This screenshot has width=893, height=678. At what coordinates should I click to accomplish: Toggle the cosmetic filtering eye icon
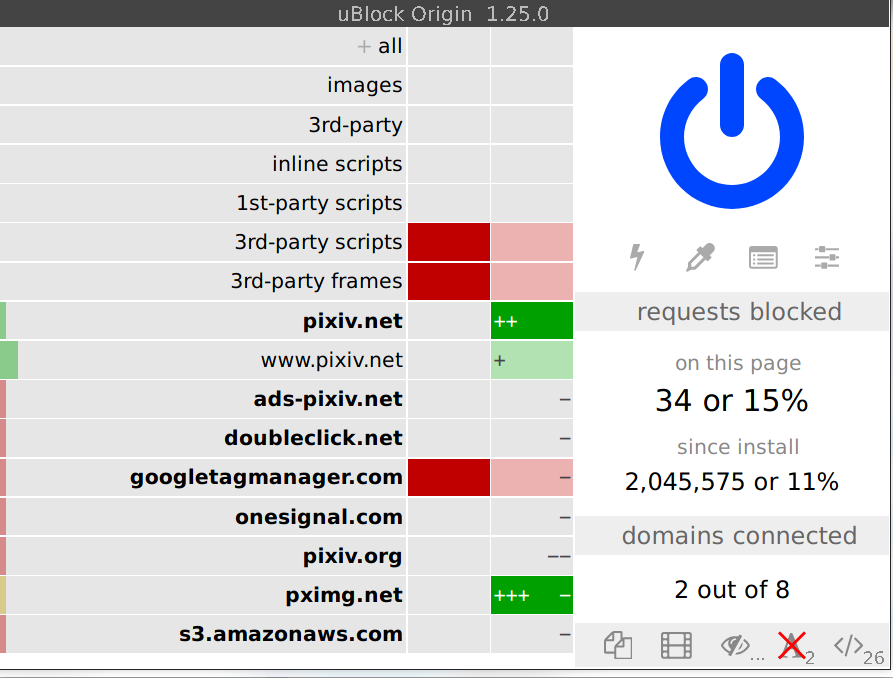click(735, 646)
